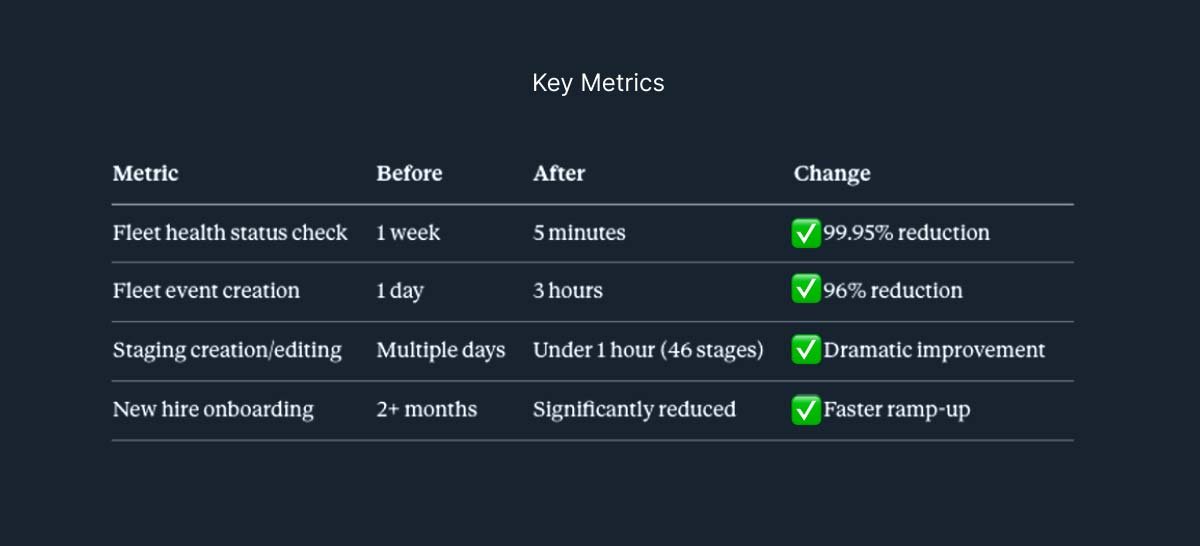Select the Before column header
Screen dimensions: 1200x546
click(x=409, y=173)
